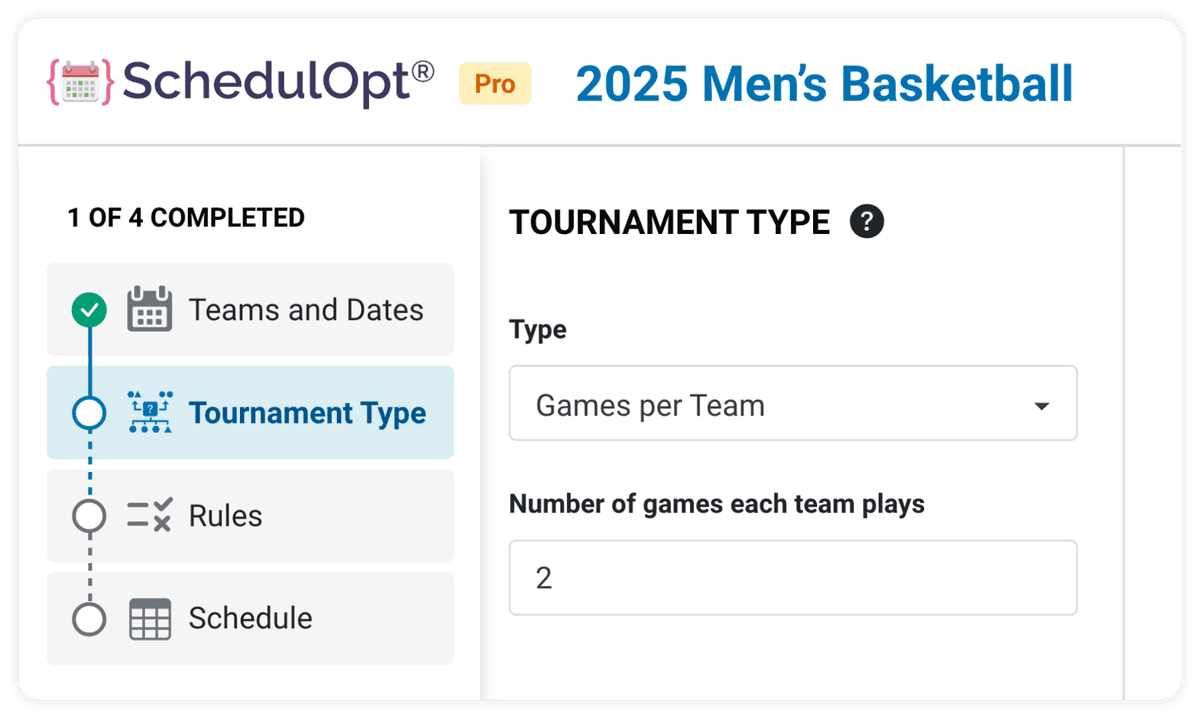Screen dimensions: 1200x718
Task: Click the Schedule table grid icon
Action: (150, 619)
